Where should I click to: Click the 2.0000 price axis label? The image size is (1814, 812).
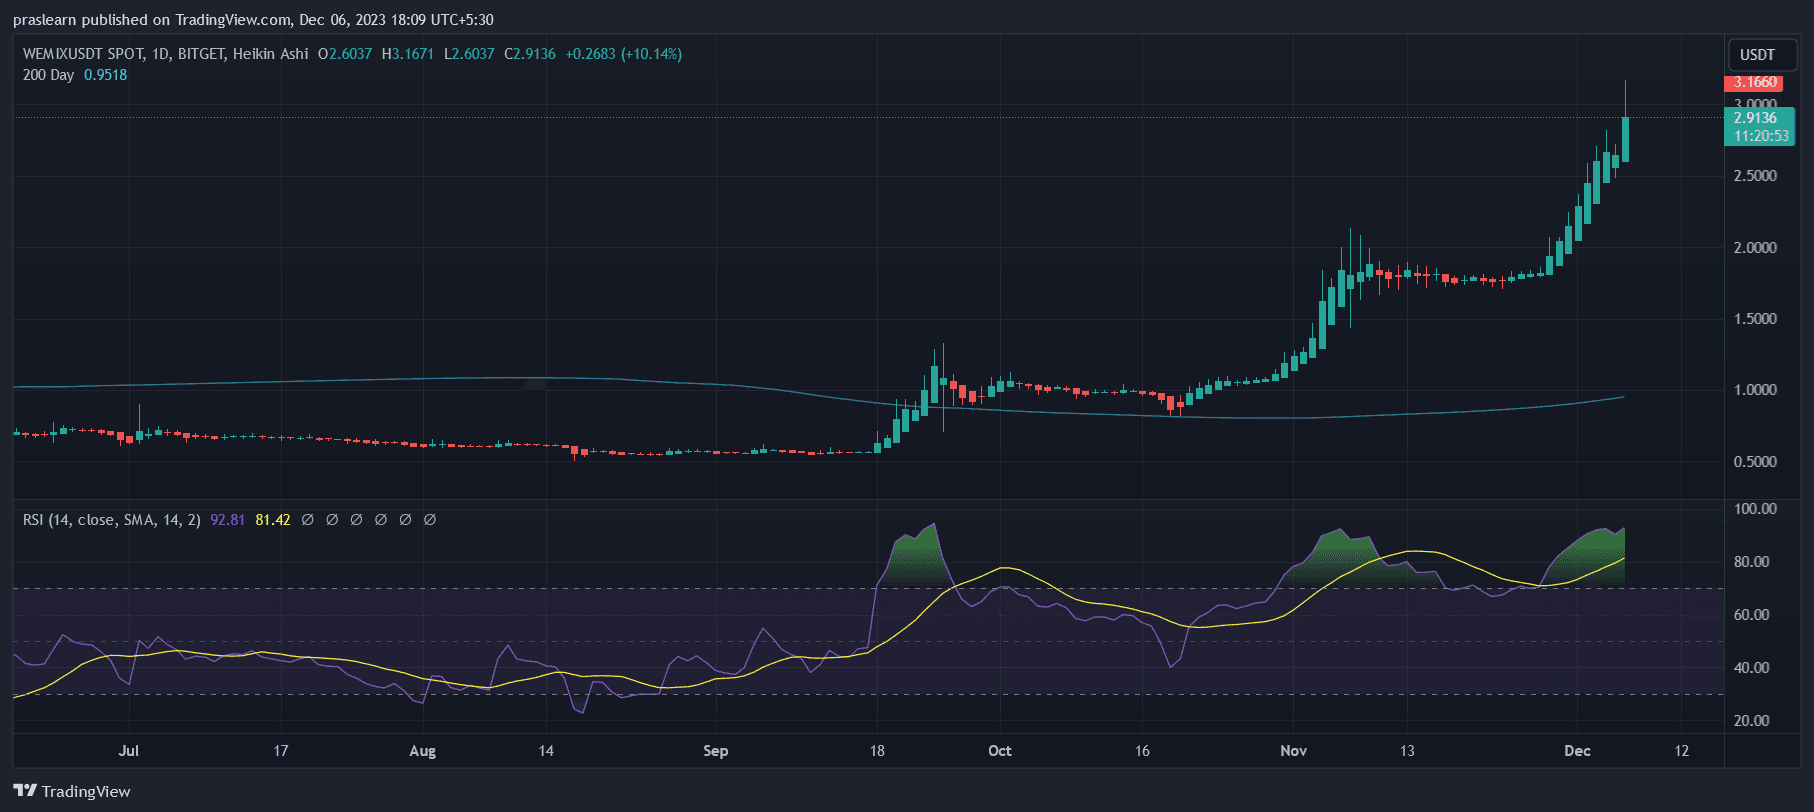[1755, 248]
